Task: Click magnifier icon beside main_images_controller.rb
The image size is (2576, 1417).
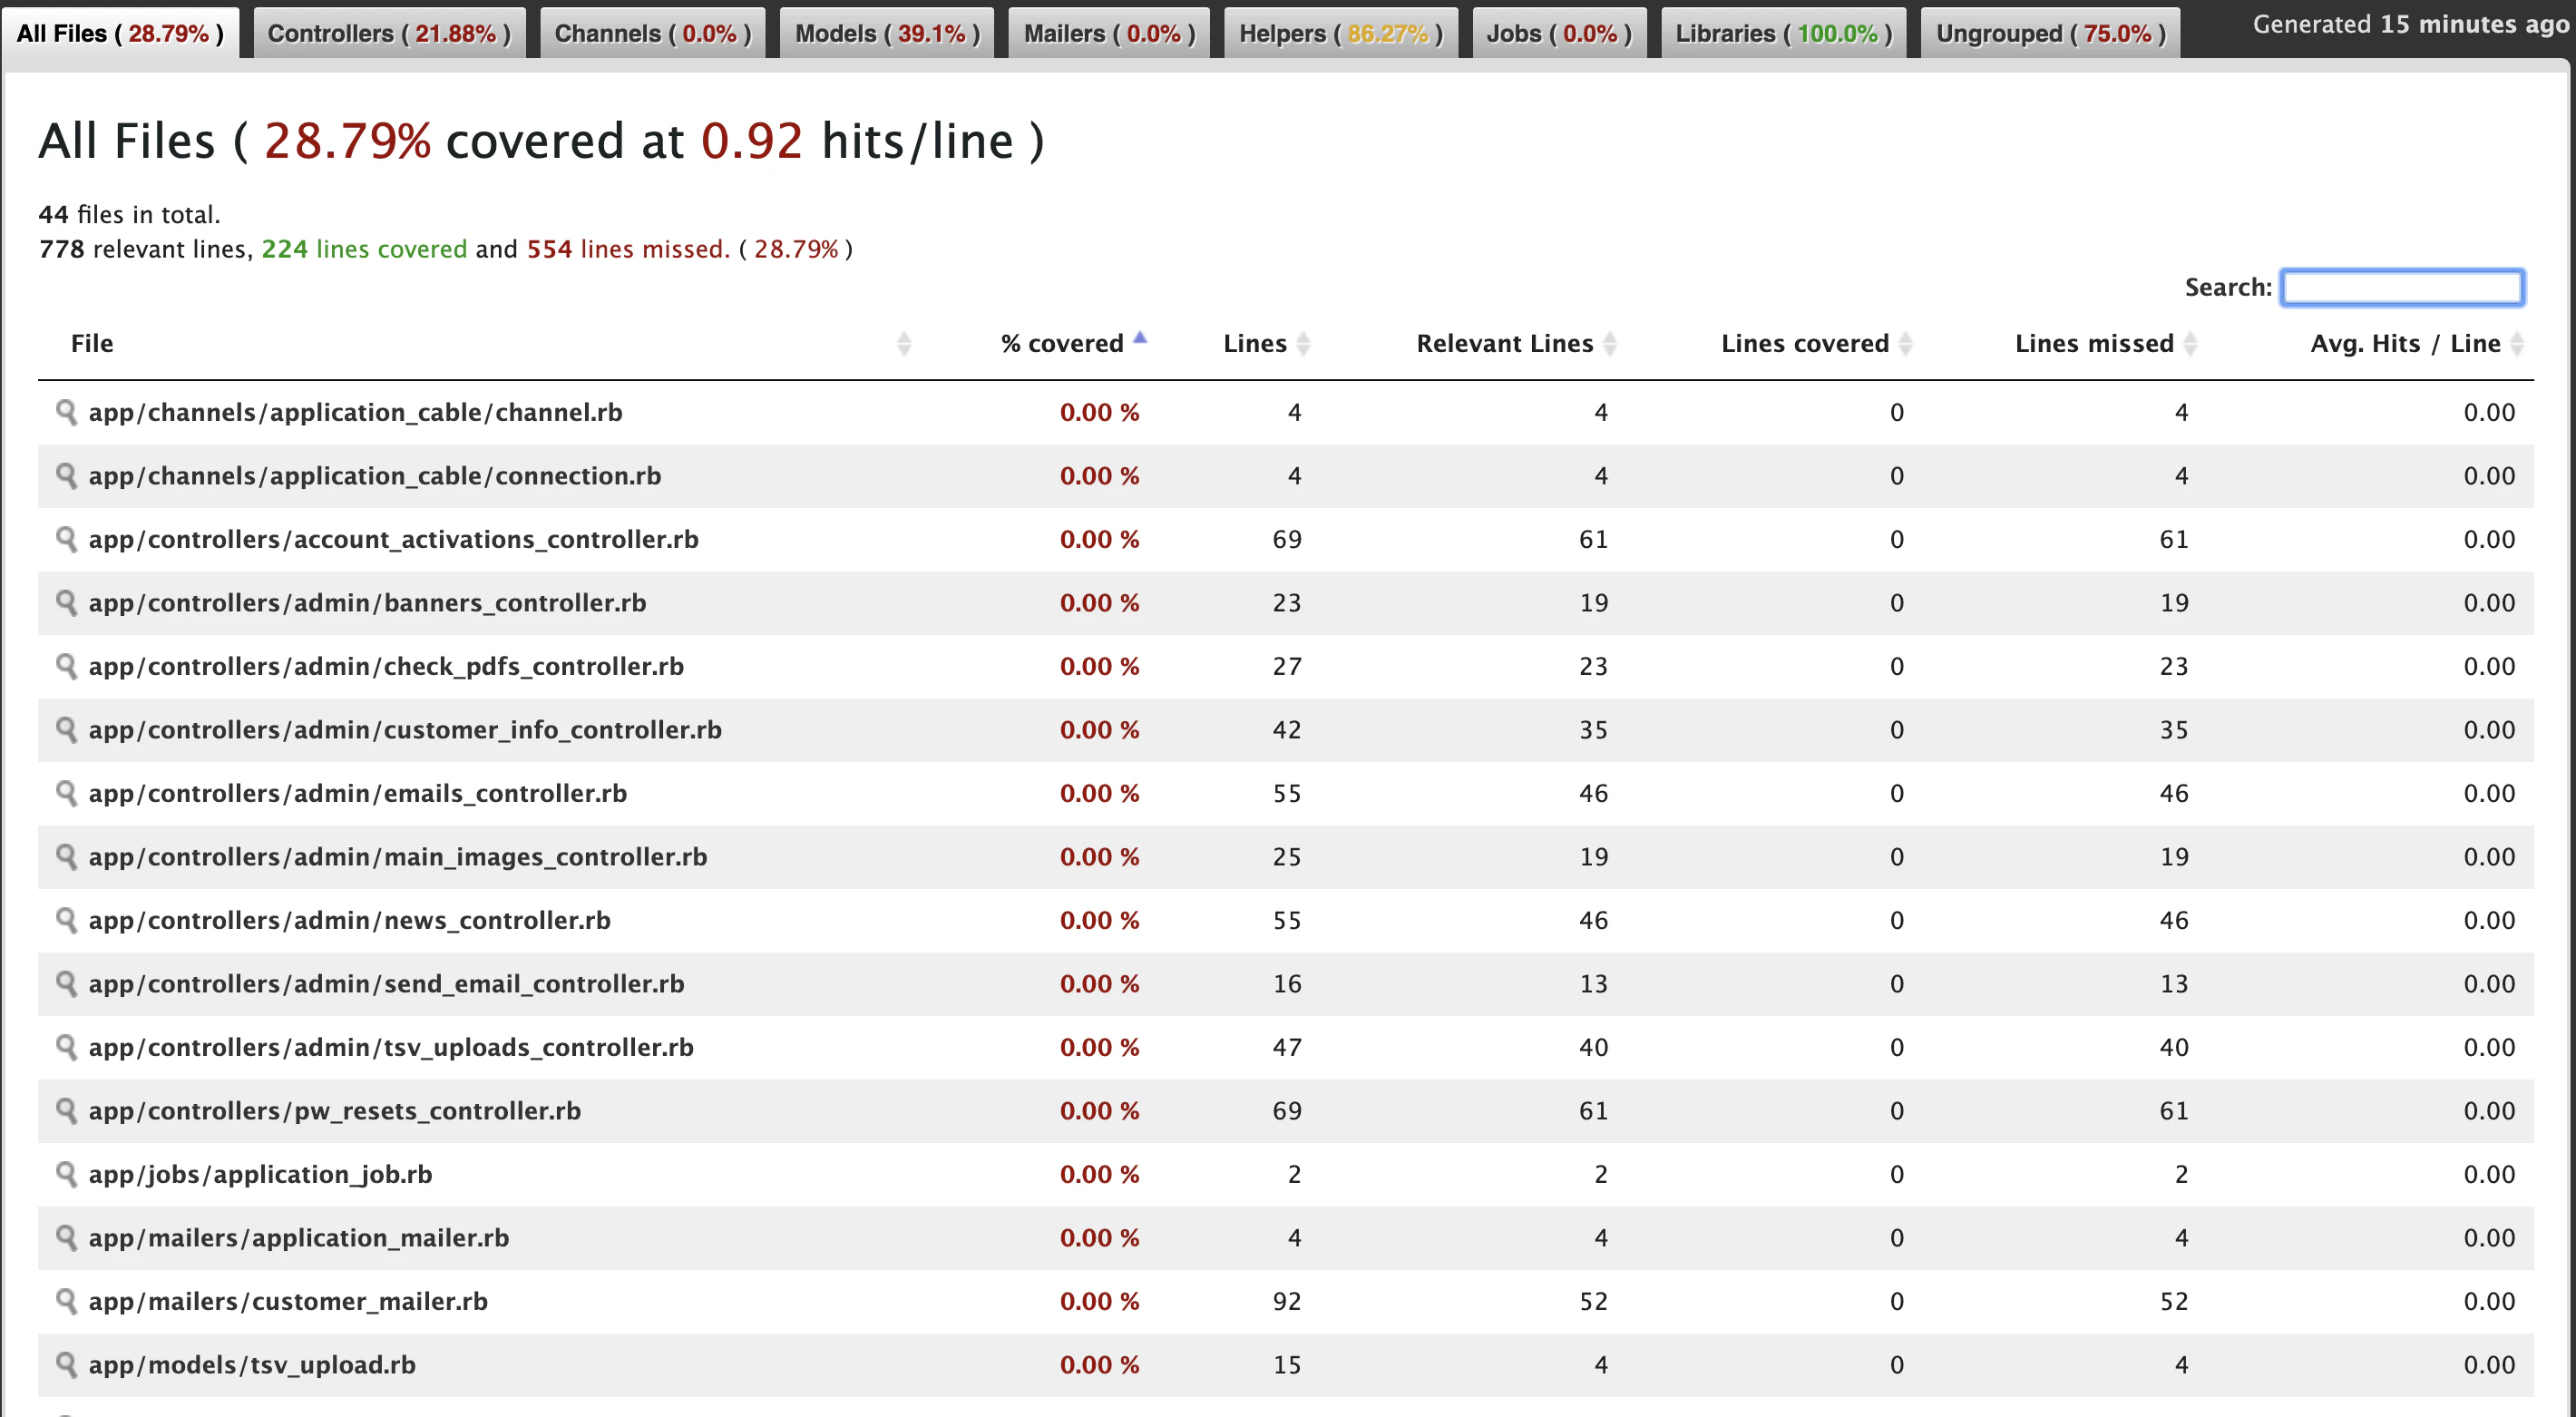Action: pyautogui.click(x=66, y=857)
